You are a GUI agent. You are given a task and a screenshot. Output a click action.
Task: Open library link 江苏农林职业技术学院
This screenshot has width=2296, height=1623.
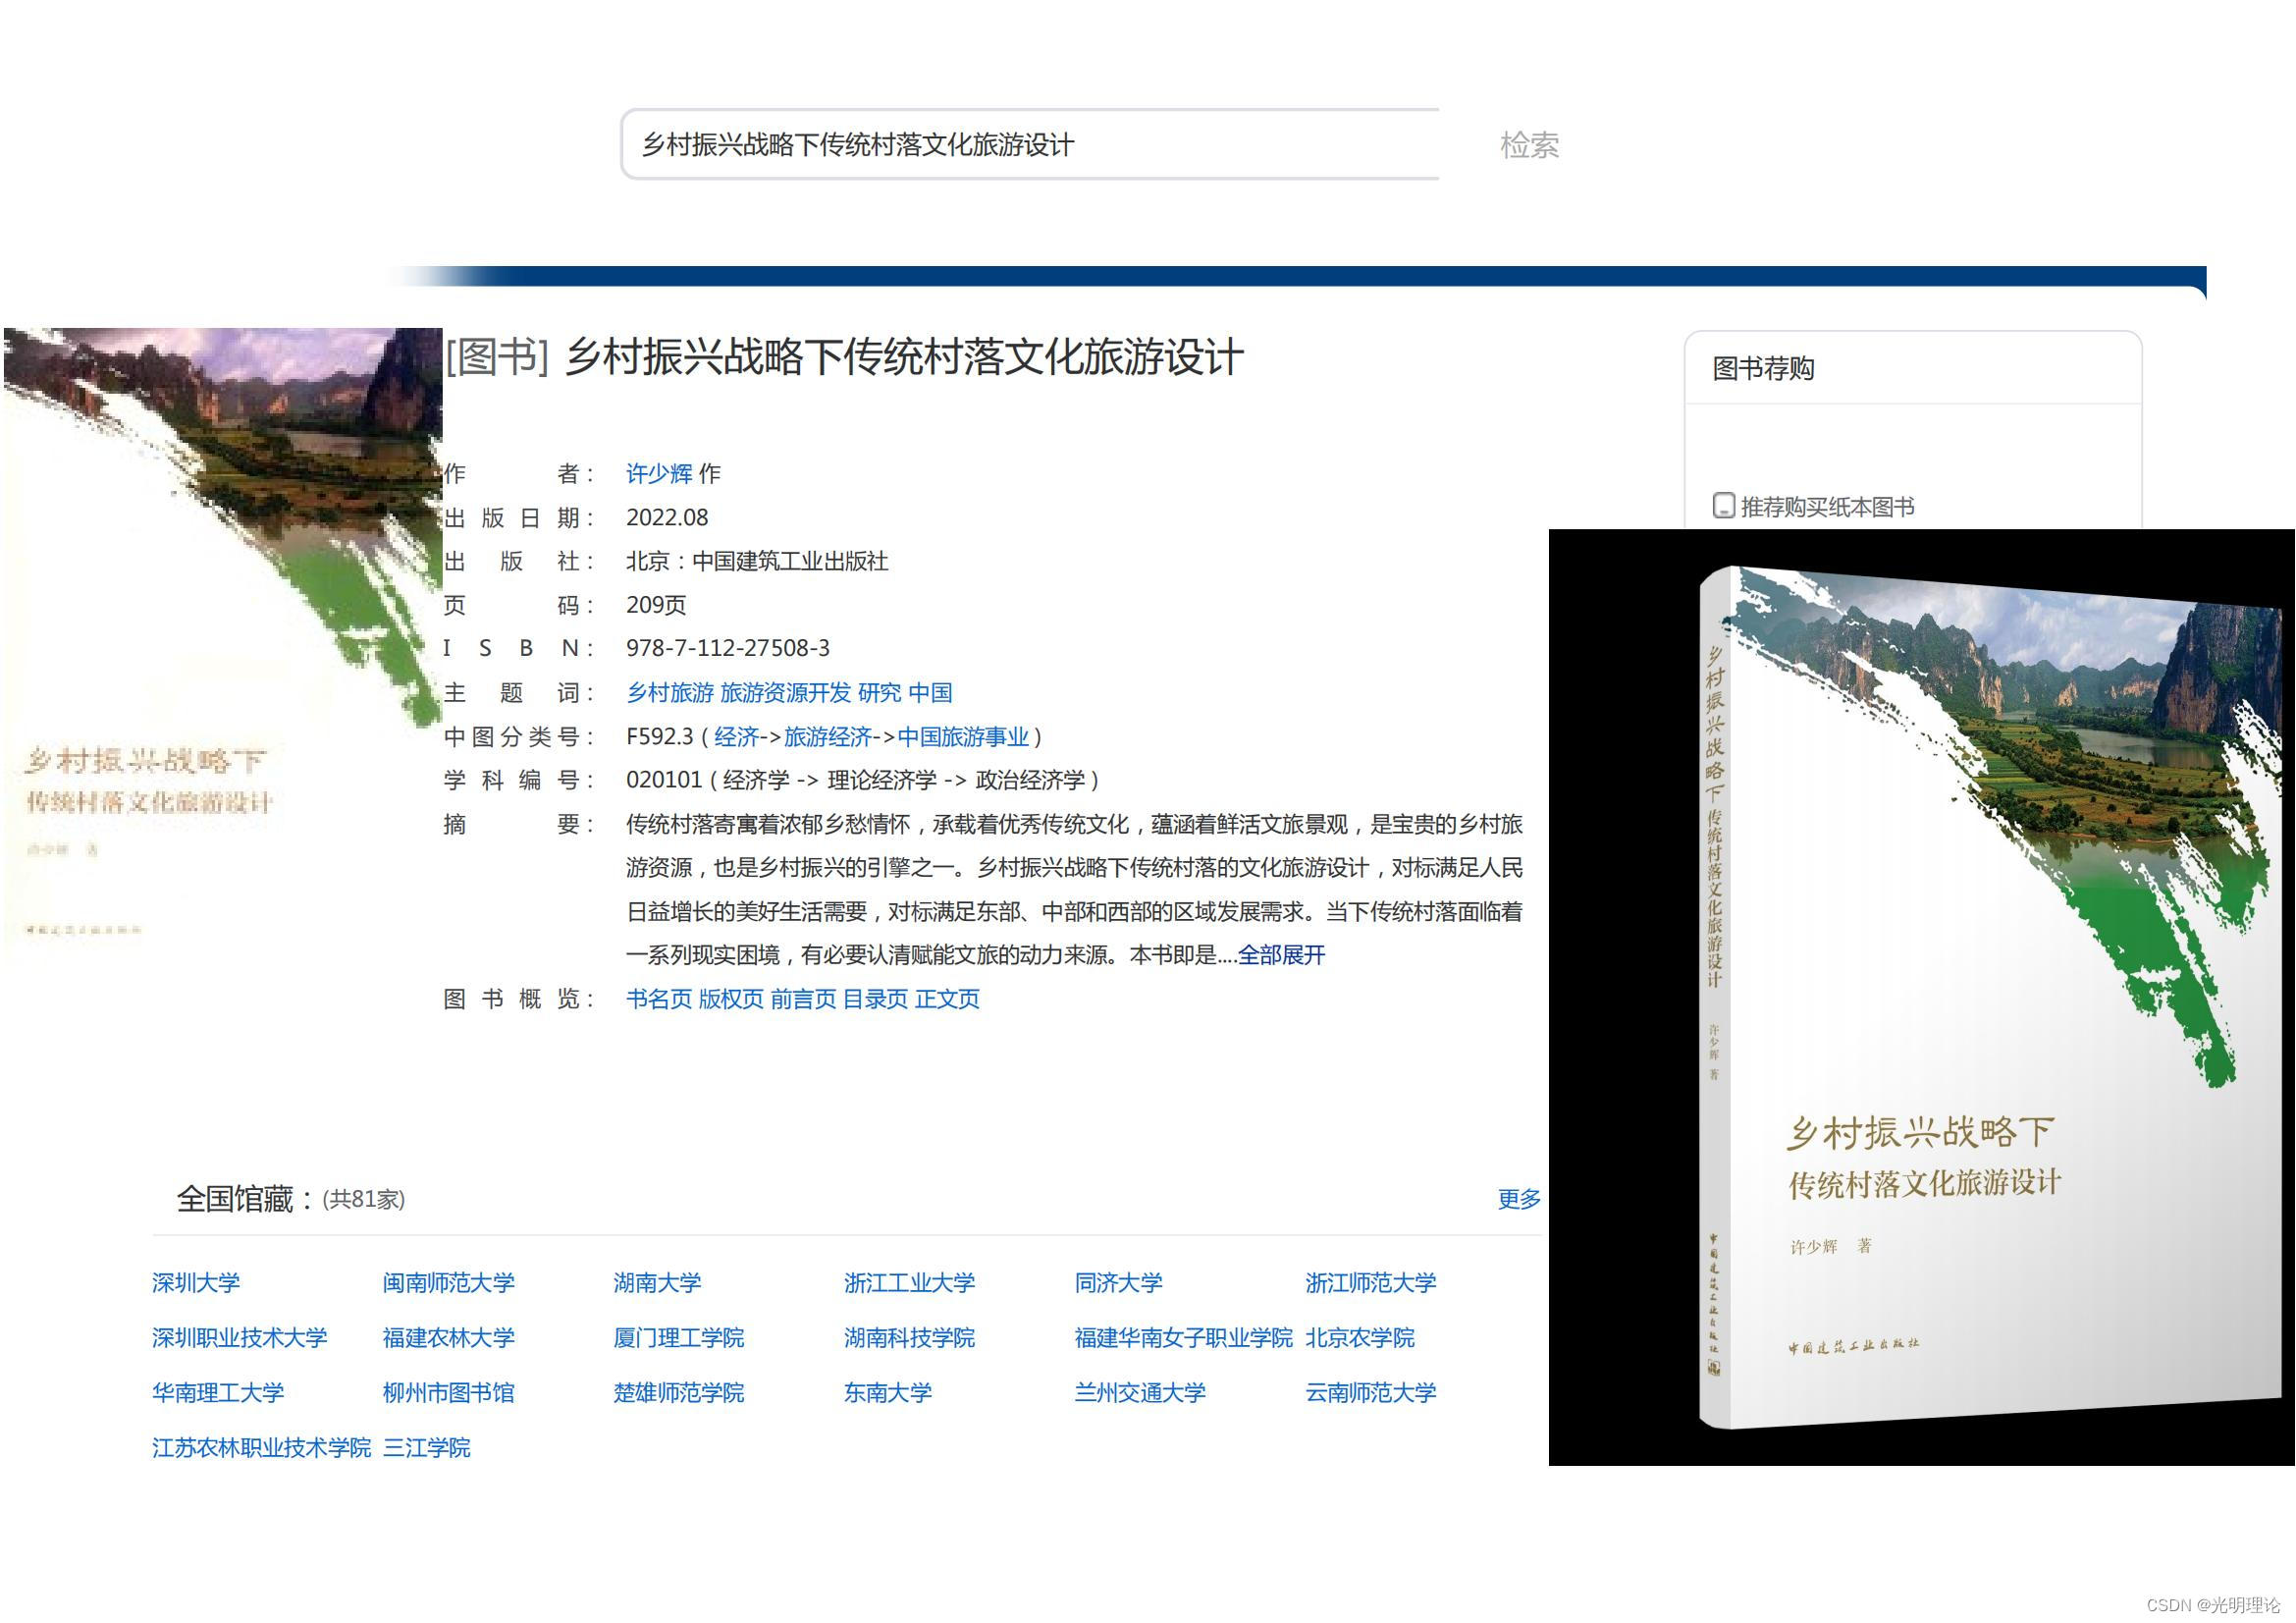262,1447
